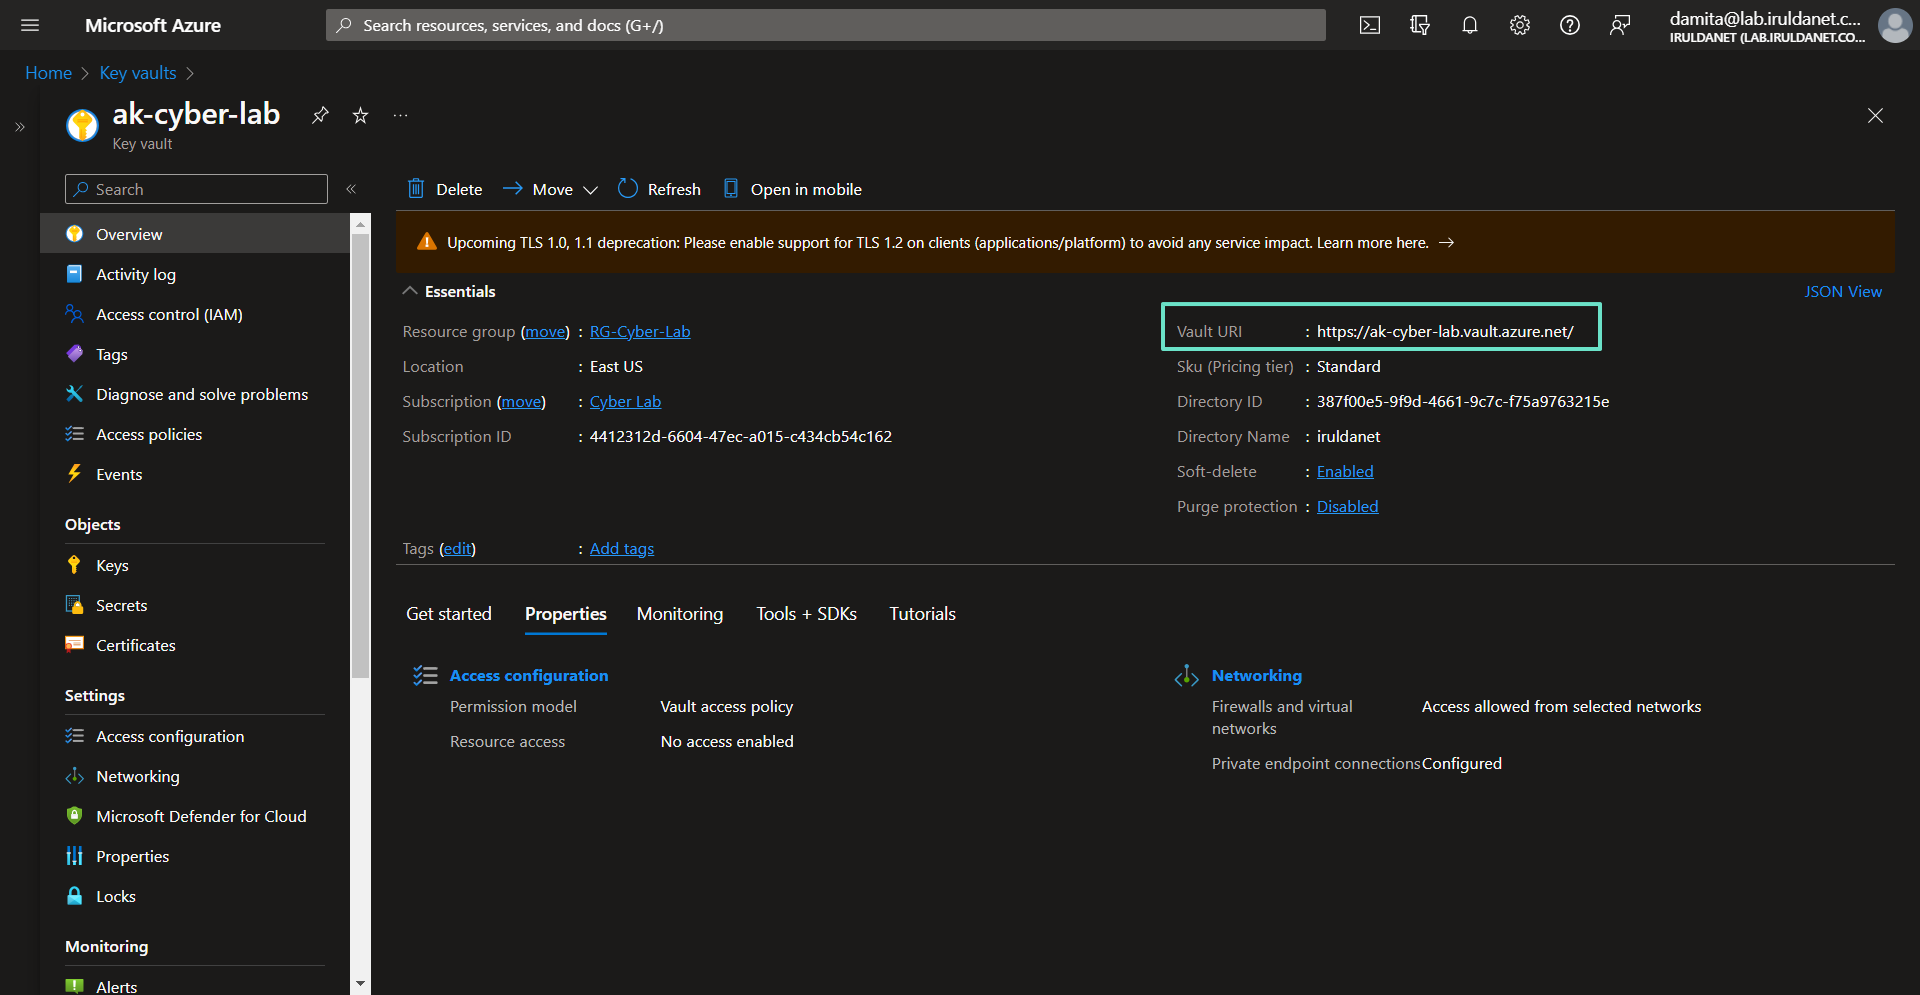Refresh the key vault overview
The height and width of the screenshot is (995, 1920).
point(659,189)
